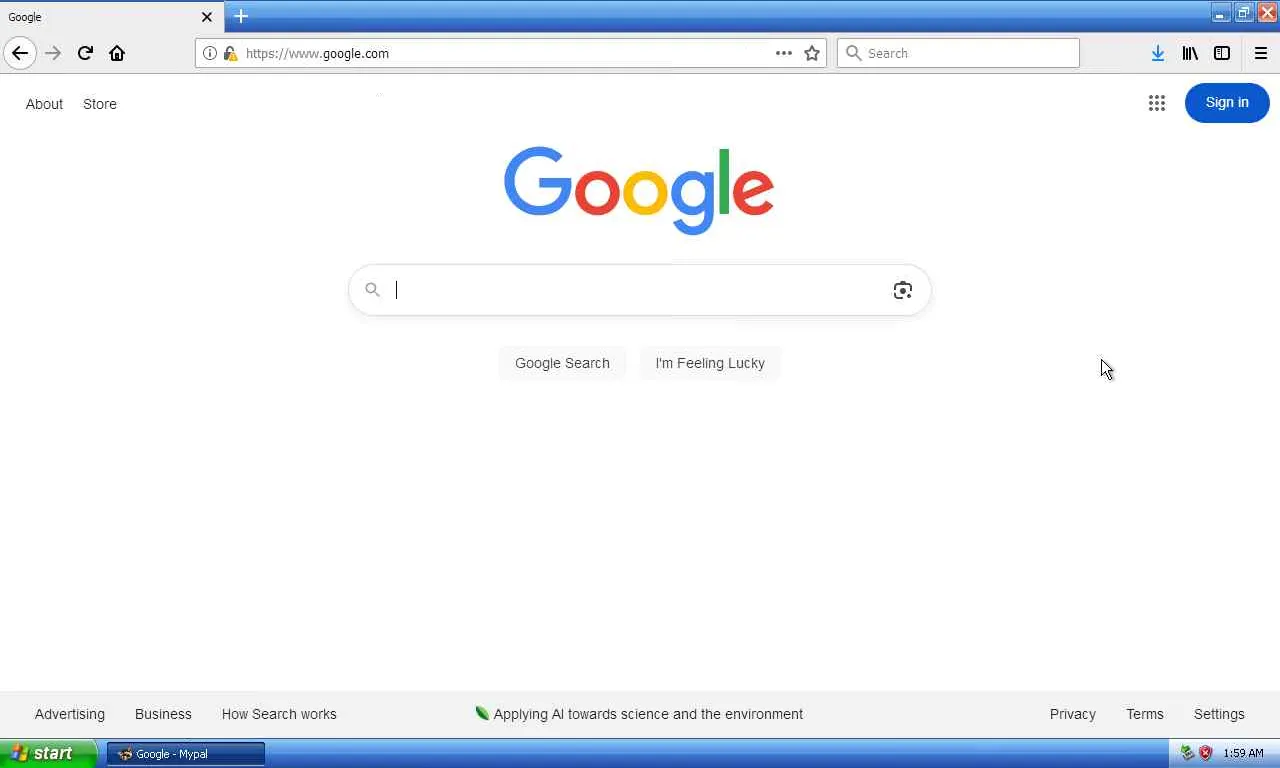
Task: Bookmark this page with the star
Action: click(x=812, y=53)
